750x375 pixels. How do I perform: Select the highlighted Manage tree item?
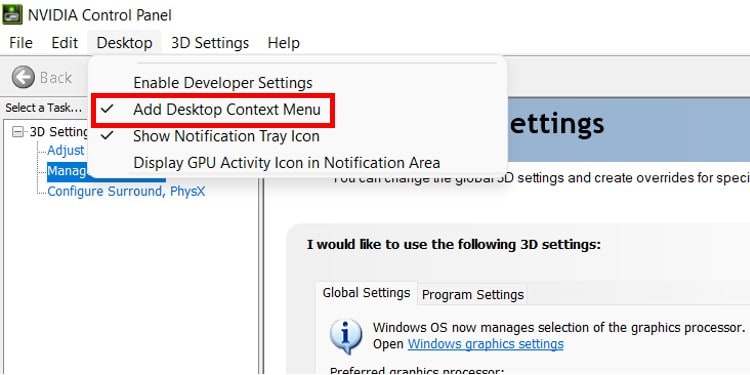coord(68,171)
